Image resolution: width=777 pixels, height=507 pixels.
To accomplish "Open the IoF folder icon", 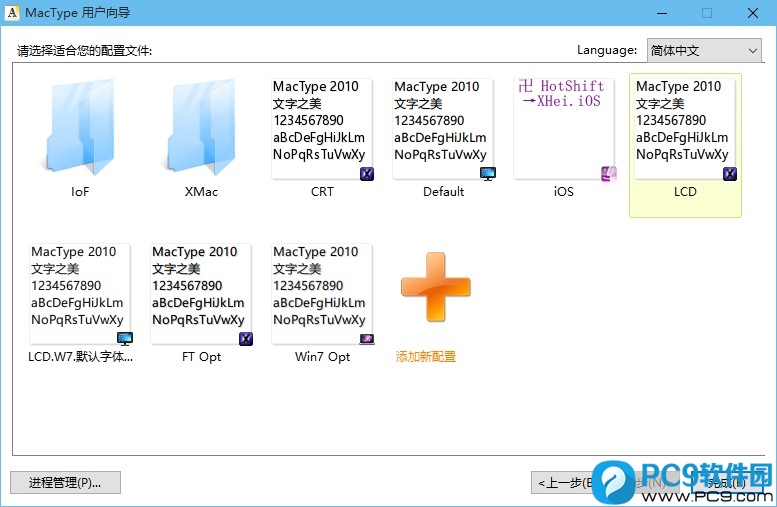I will pos(80,128).
